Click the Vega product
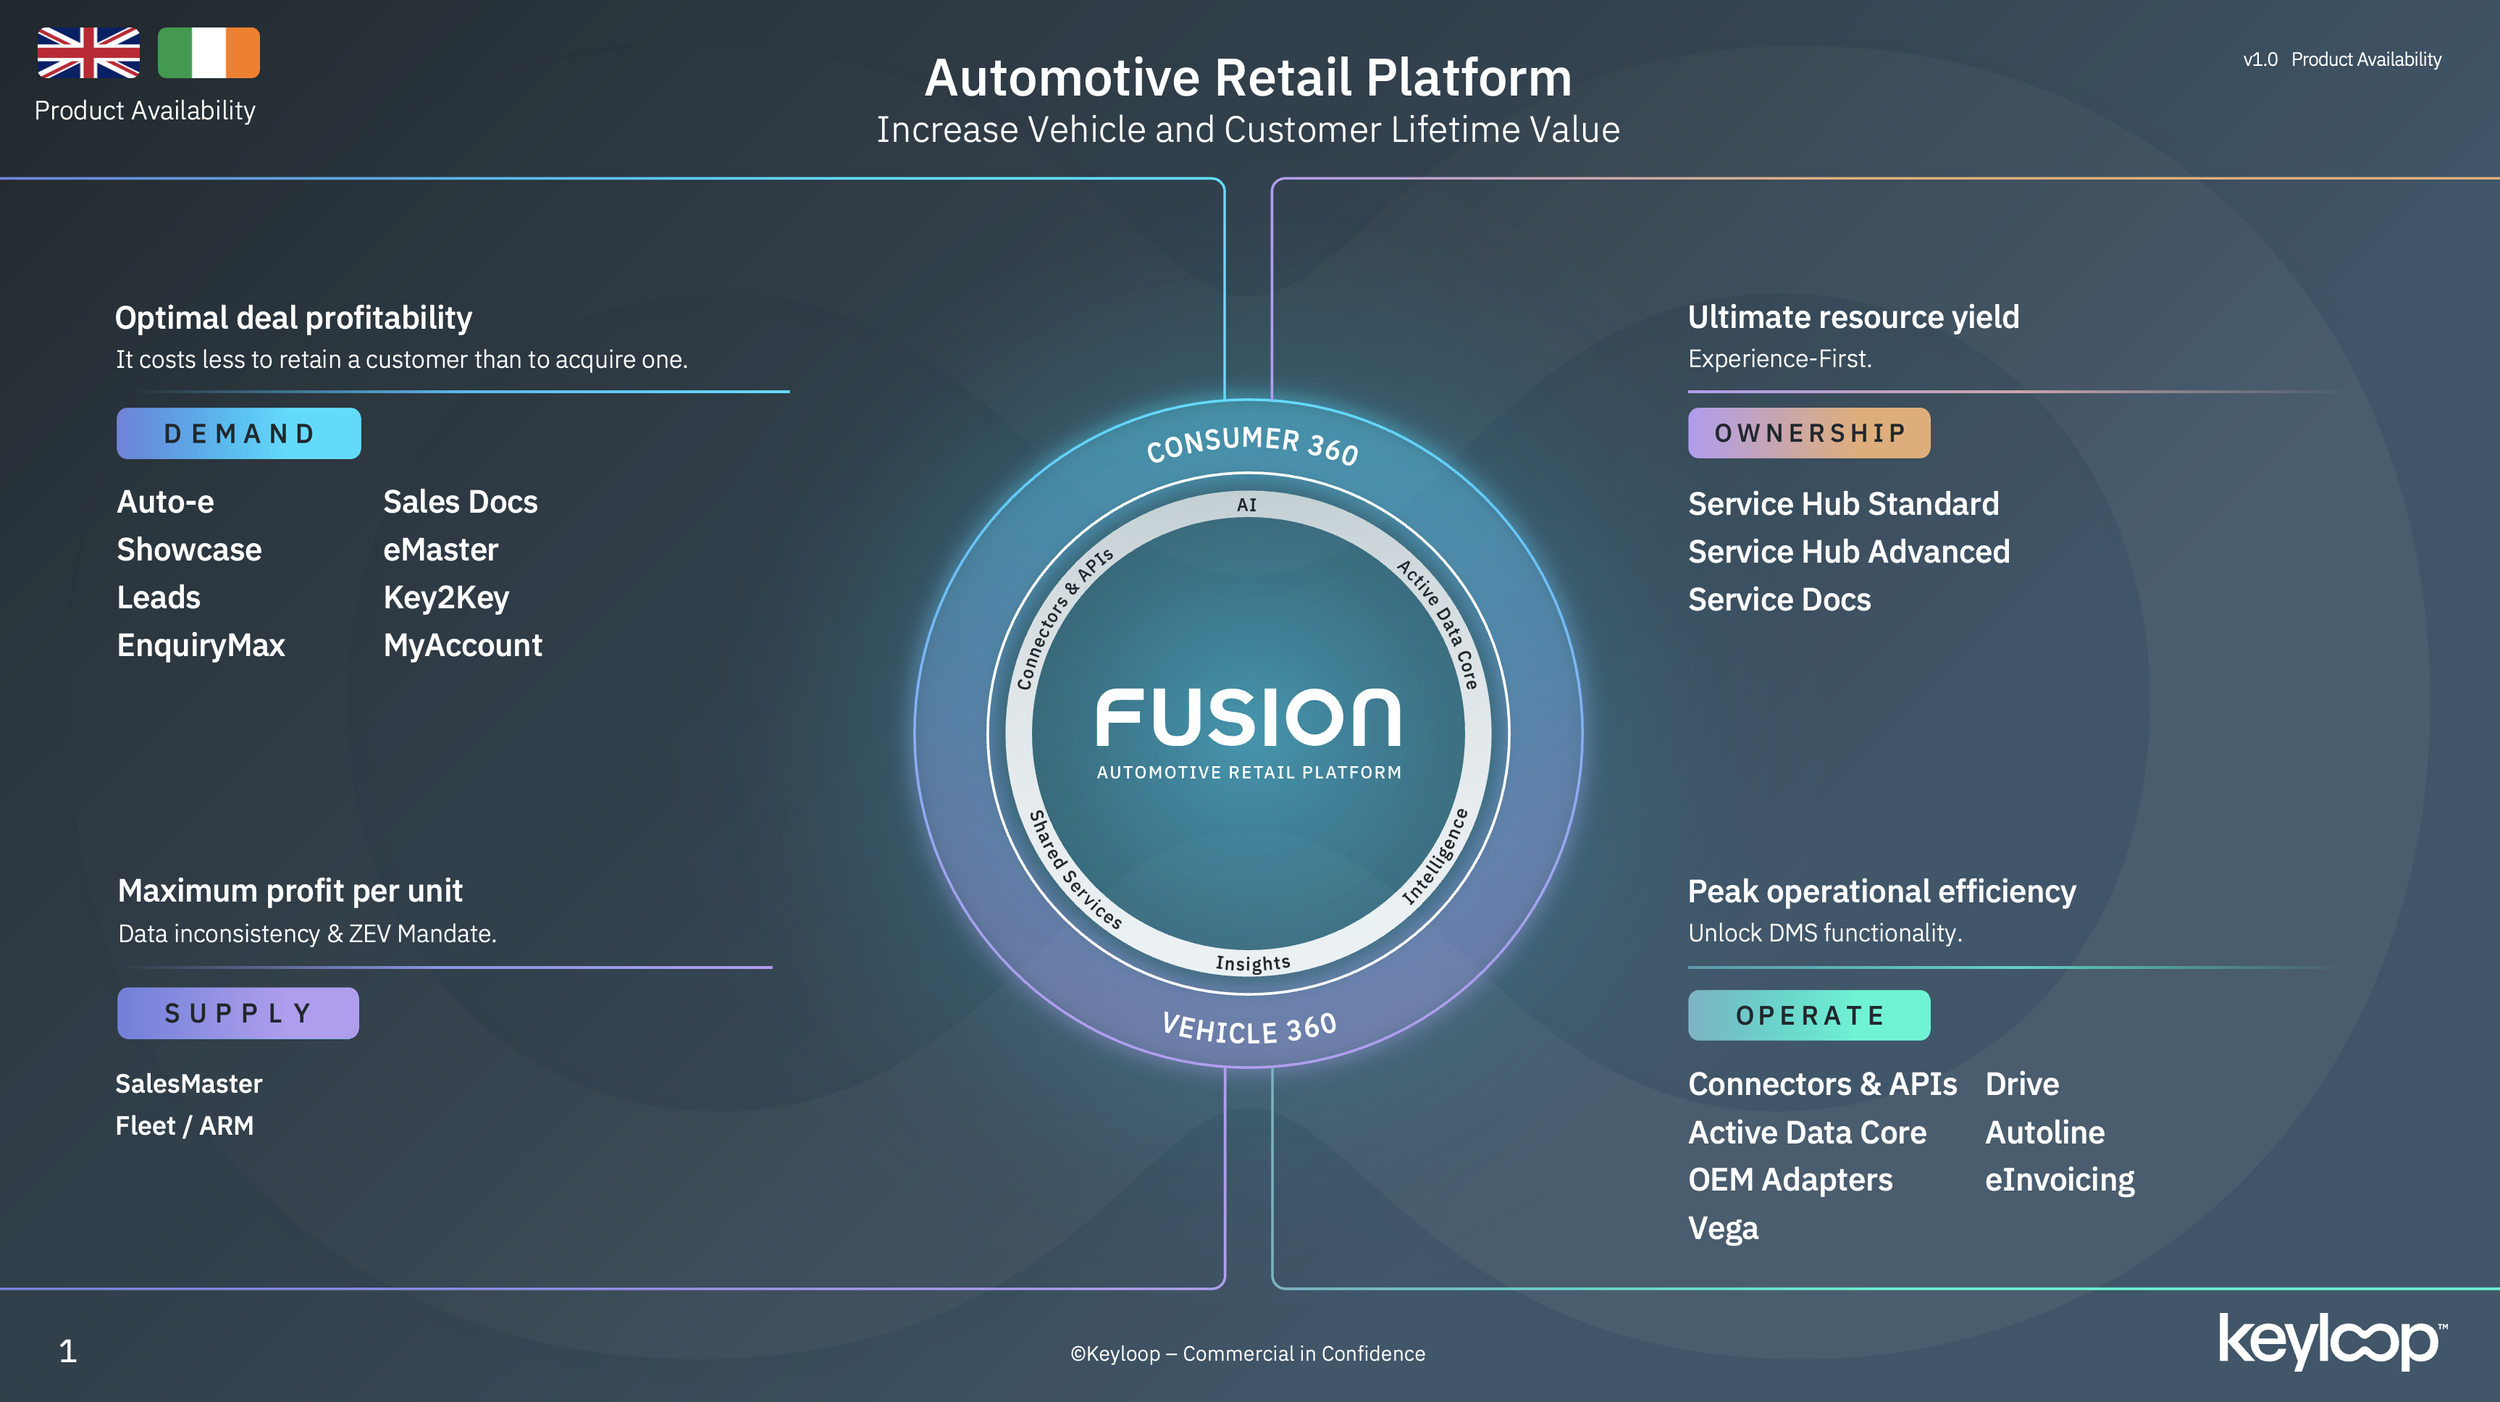The height and width of the screenshot is (1402, 2500). pyautogui.click(x=1723, y=1228)
